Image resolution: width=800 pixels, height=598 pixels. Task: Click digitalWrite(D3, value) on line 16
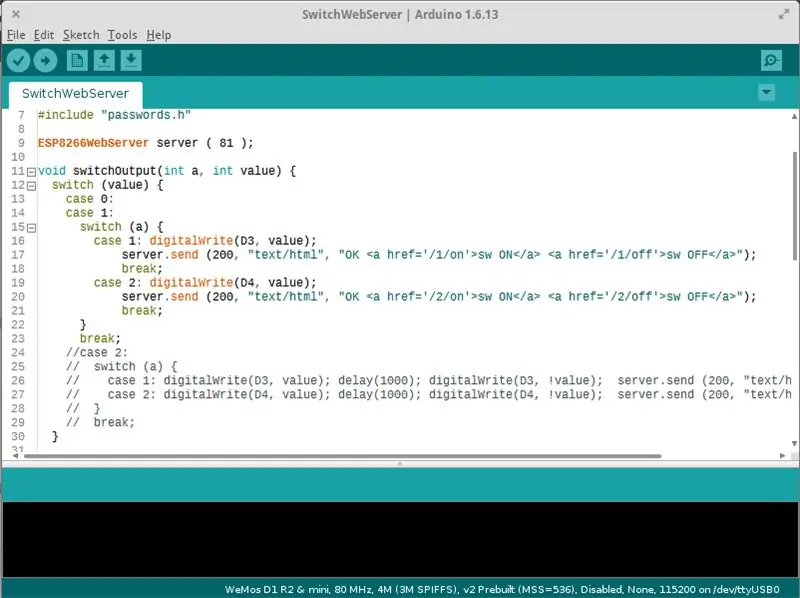coord(233,240)
